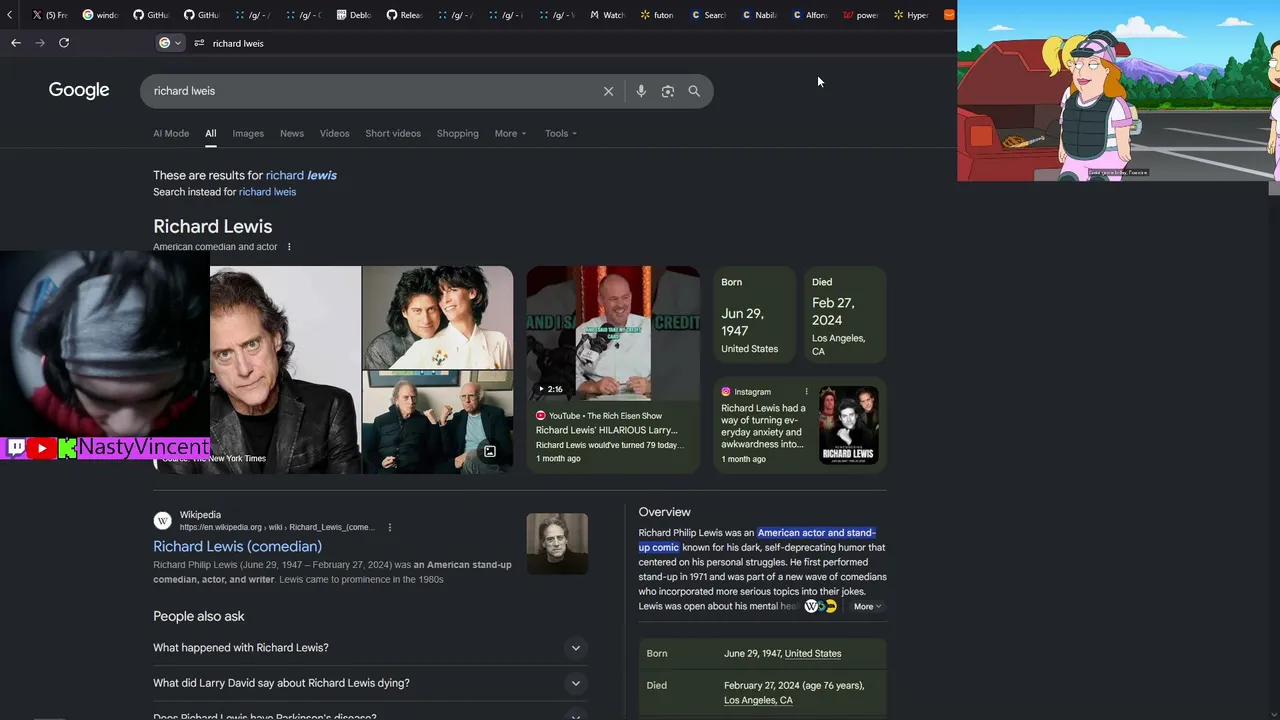Open the Google search engine selector in address bar
1280x720 pixels.
[x=170, y=43]
